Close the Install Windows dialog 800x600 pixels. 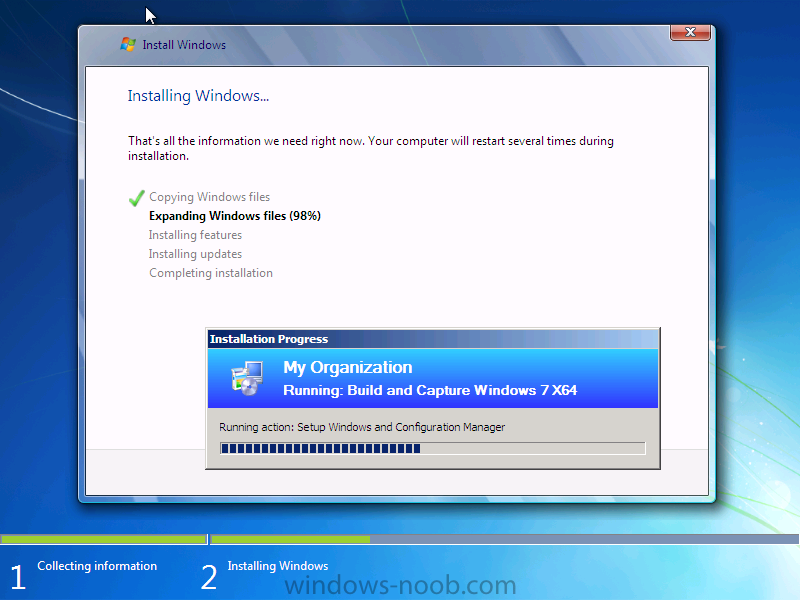690,32
